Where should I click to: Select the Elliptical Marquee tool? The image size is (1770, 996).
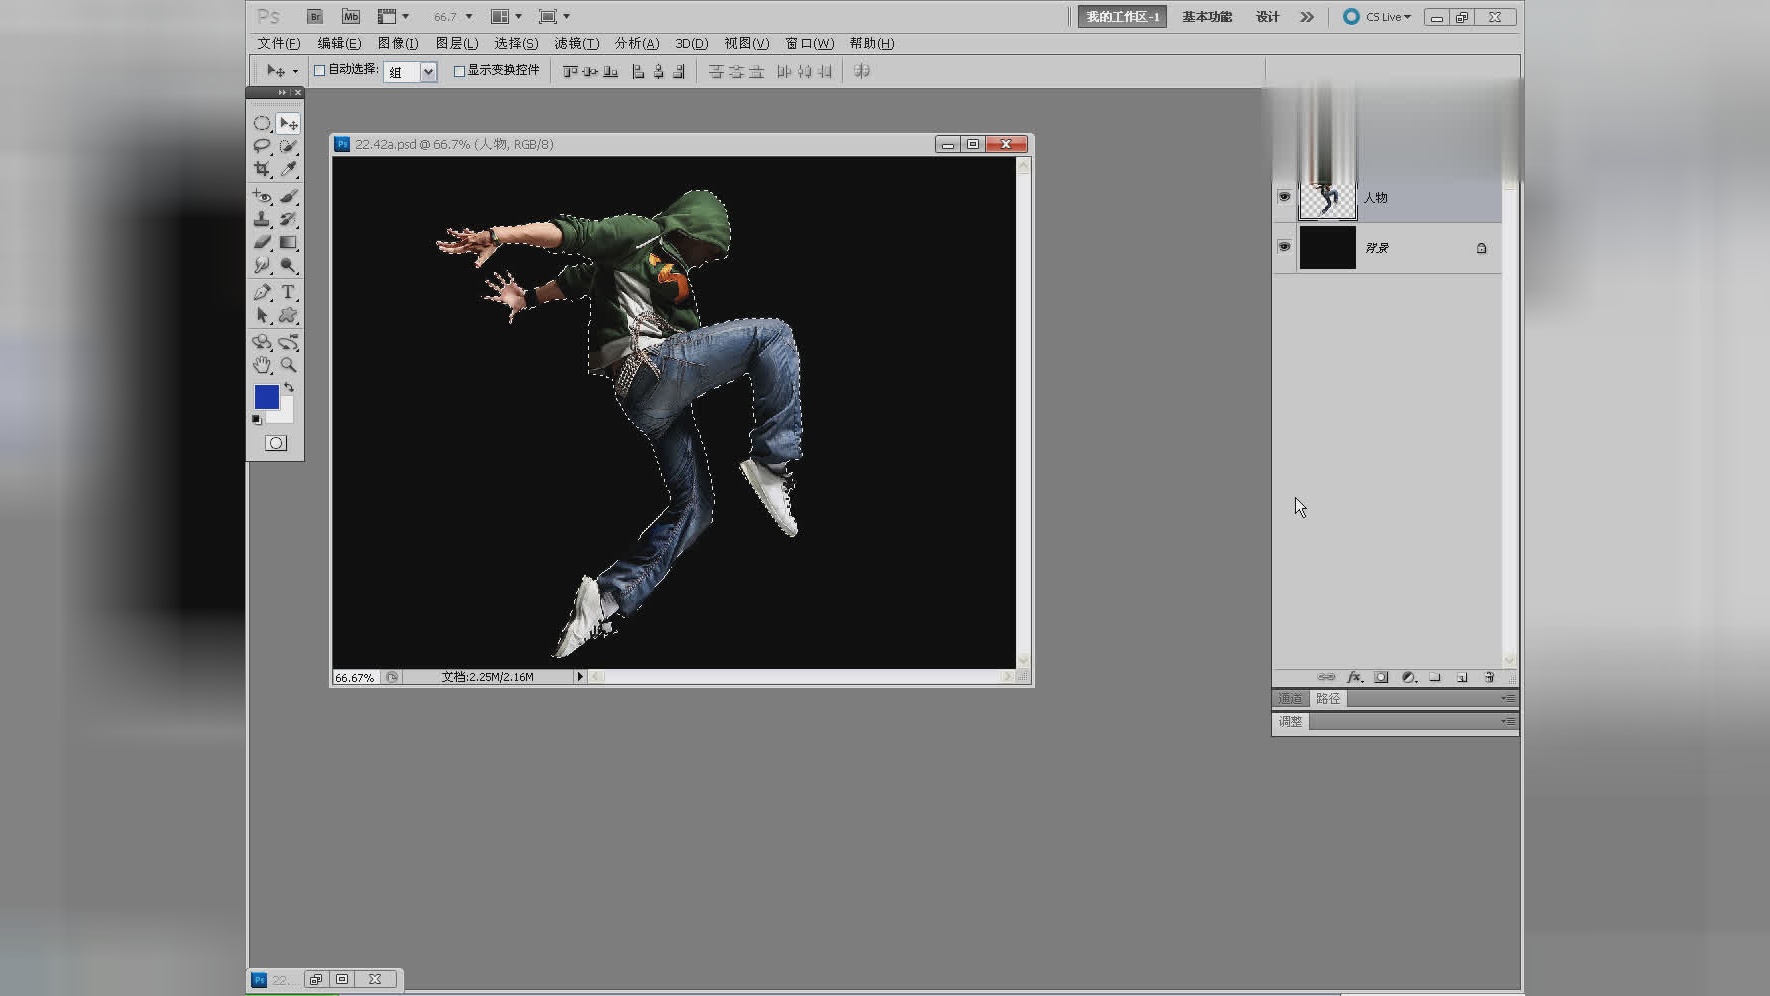(x=262, y=124)
